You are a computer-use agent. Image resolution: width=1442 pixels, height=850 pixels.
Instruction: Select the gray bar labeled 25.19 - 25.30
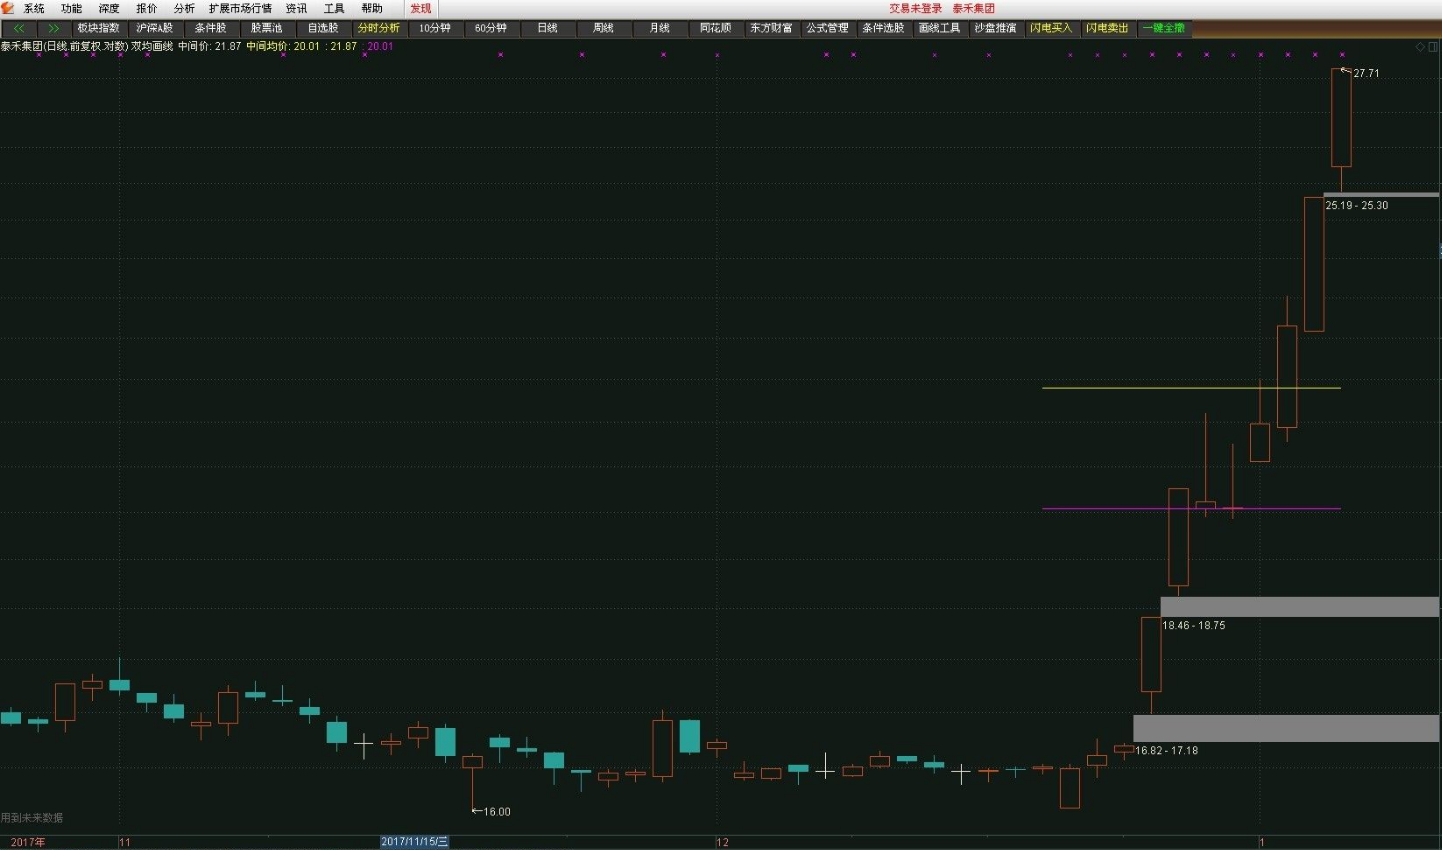point(1381,195)
